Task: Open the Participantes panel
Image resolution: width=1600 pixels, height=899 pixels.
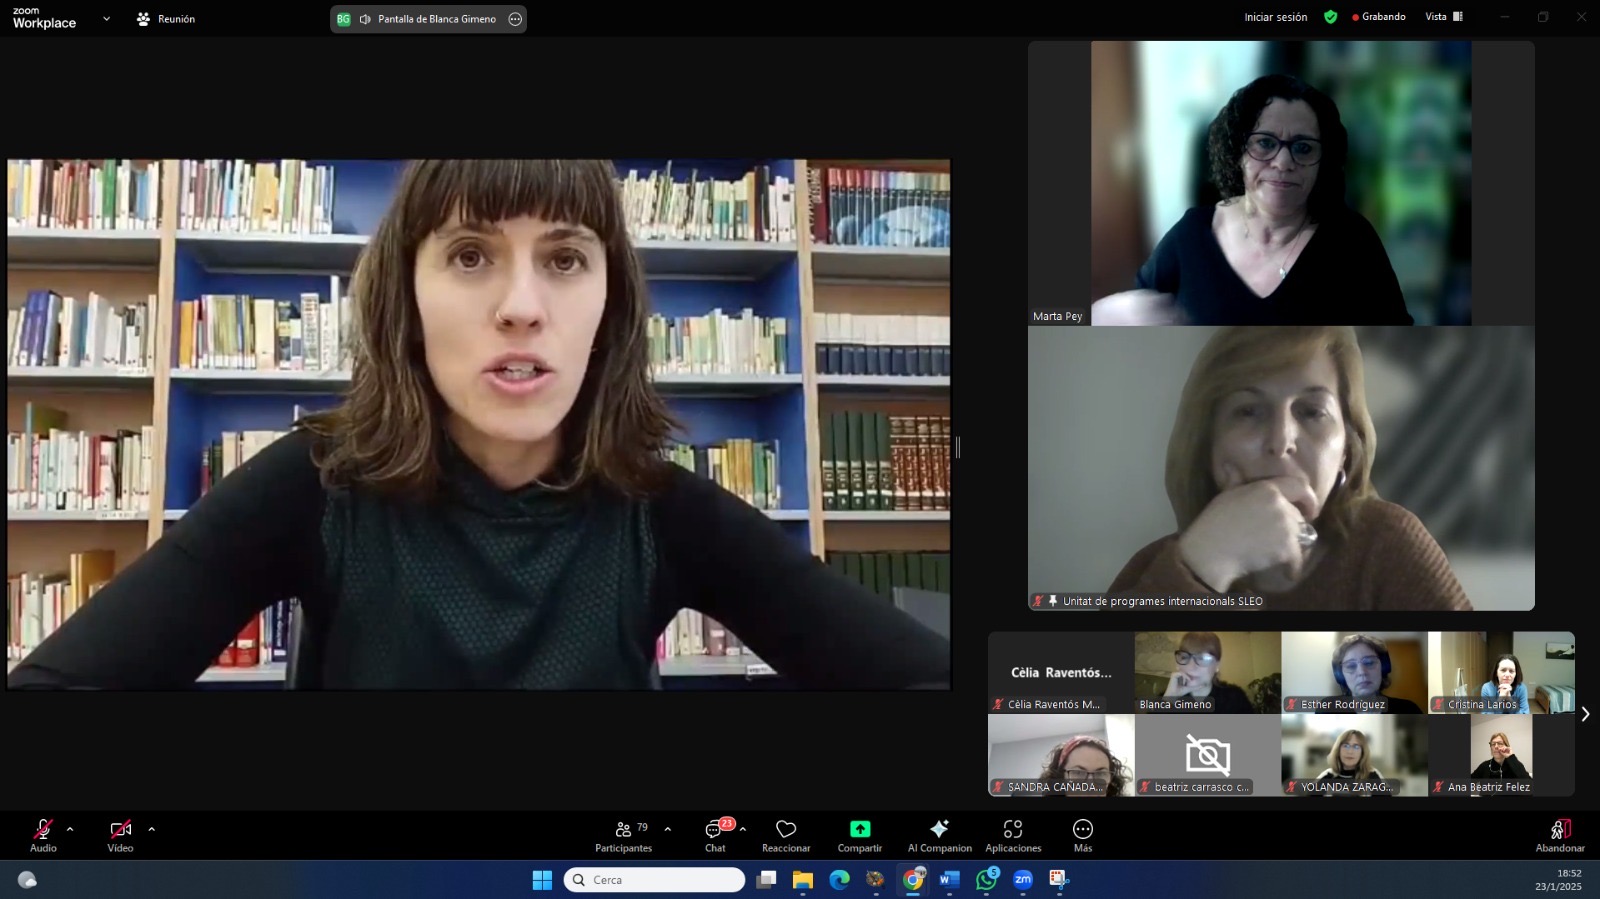Action: [x=623, y=834]
